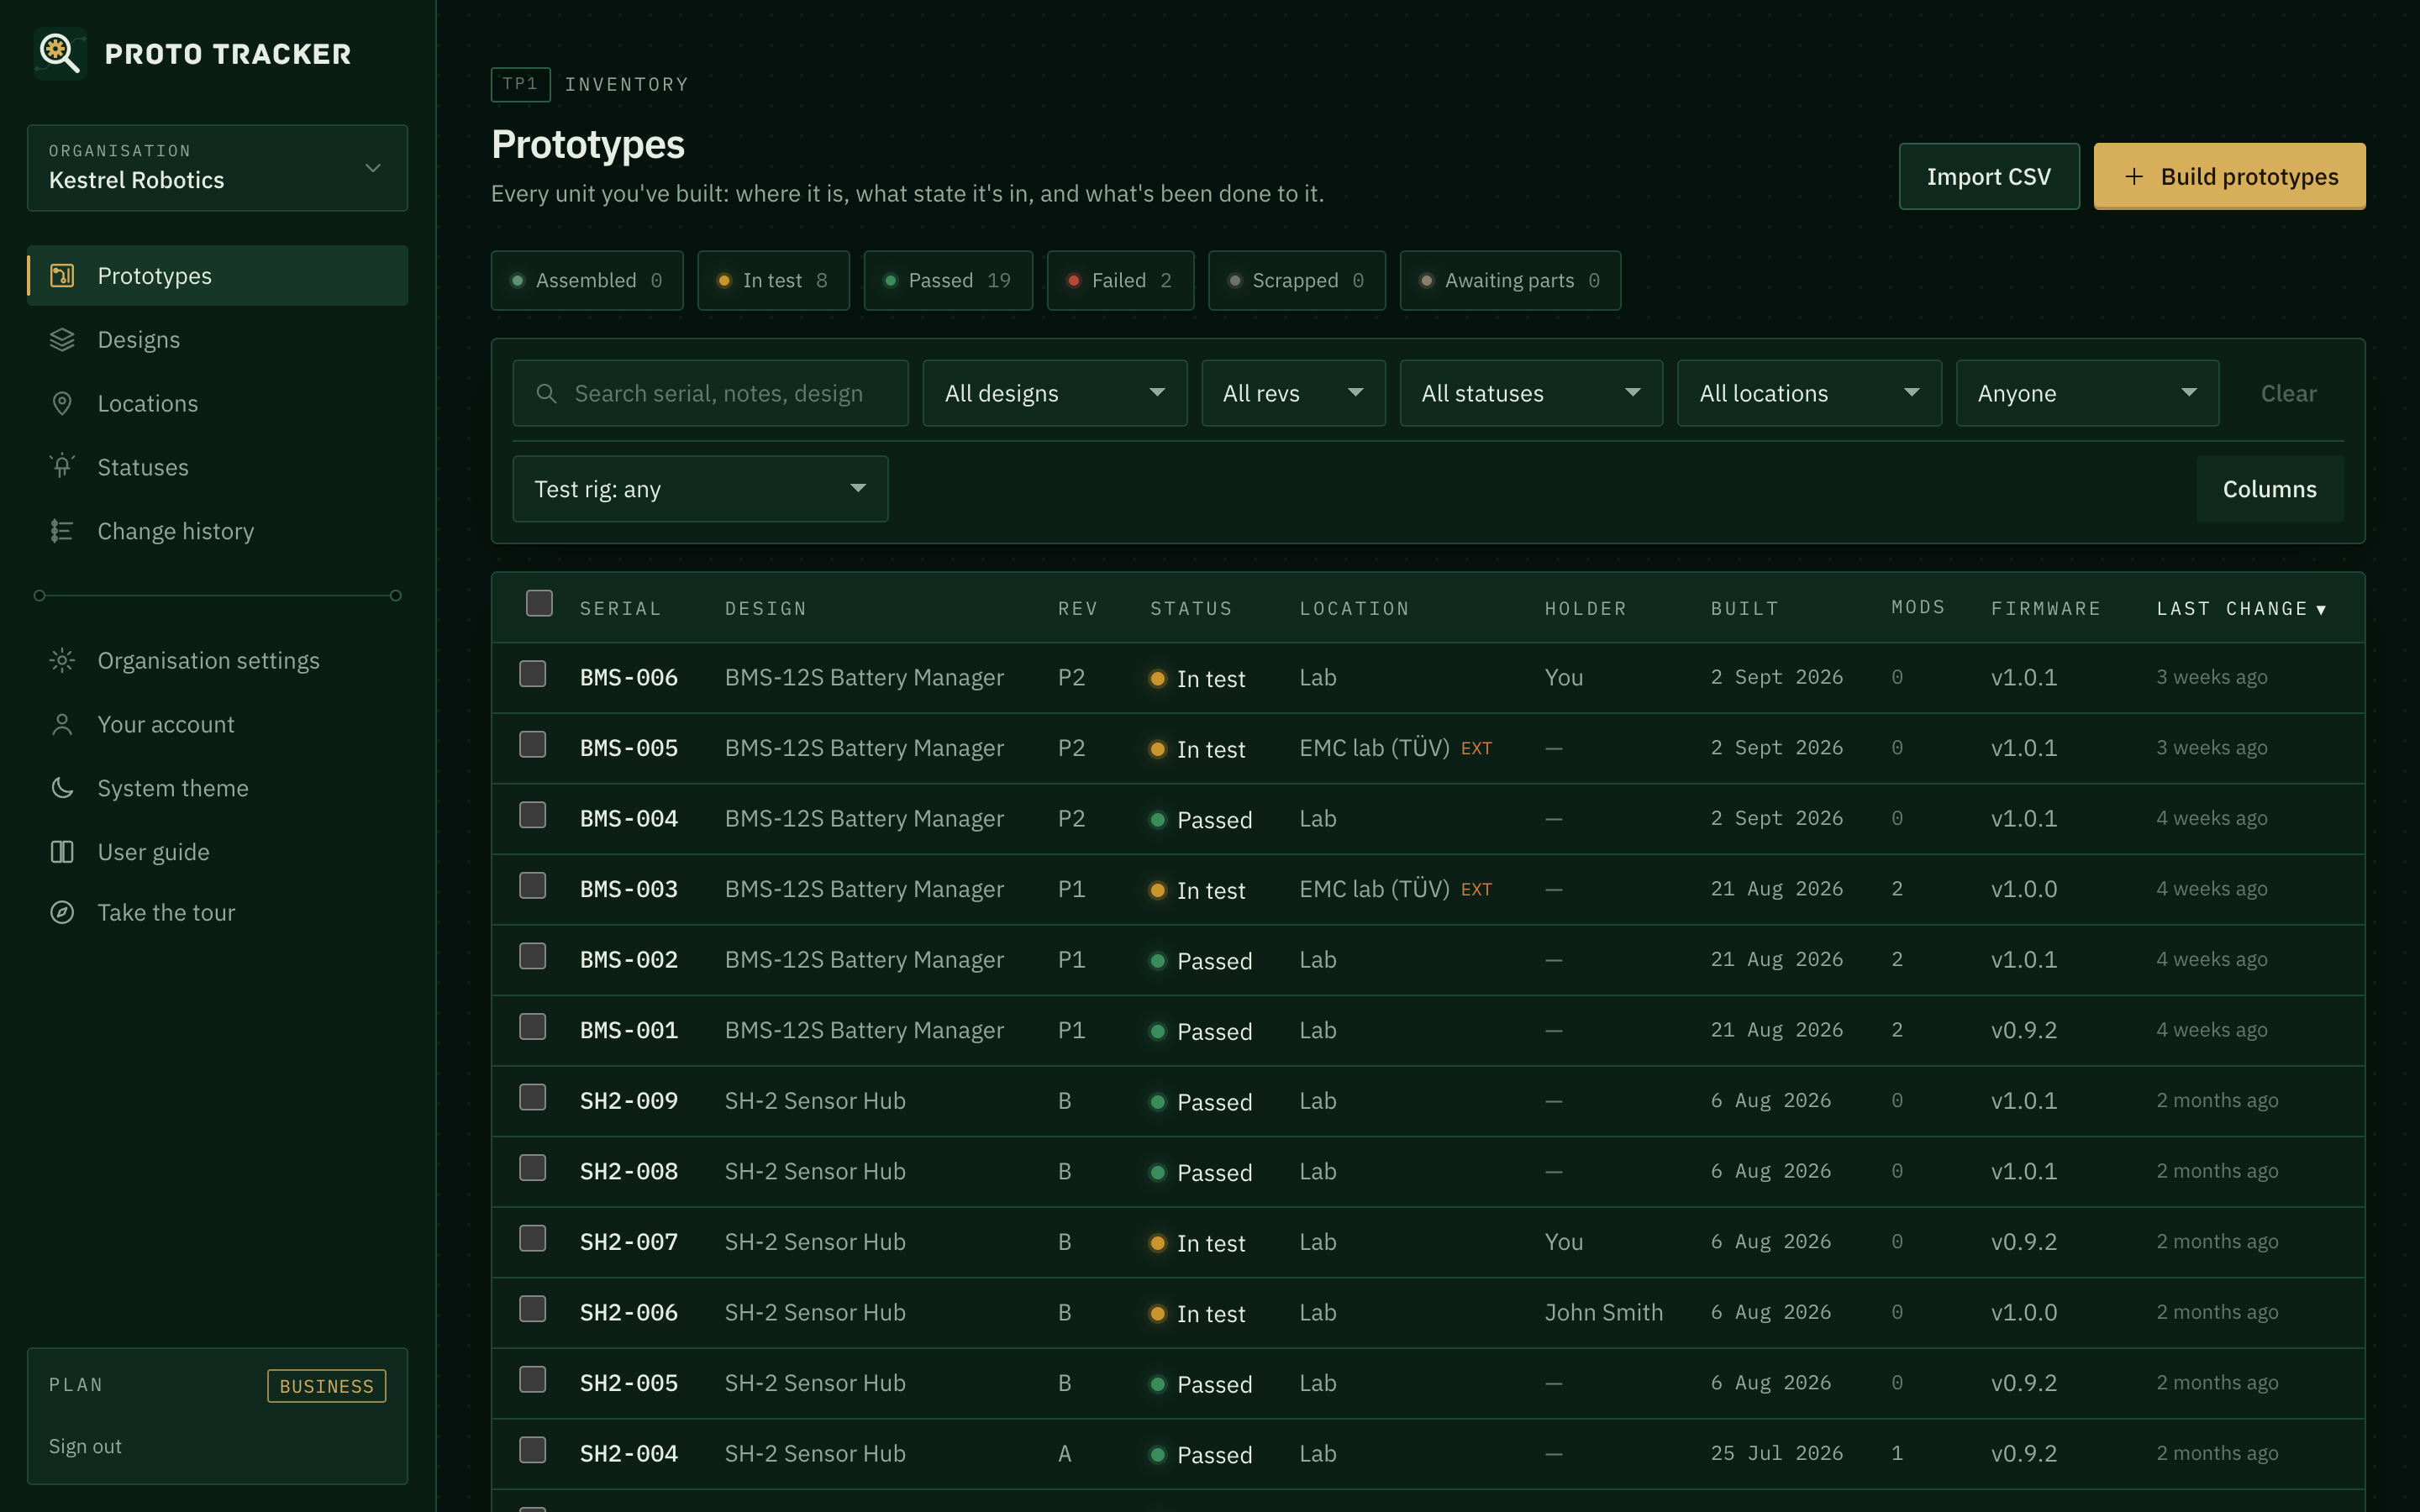Focus the Search serial, notes, design field
This screenshot has width=2420, height=1512.
pos(710,393)
